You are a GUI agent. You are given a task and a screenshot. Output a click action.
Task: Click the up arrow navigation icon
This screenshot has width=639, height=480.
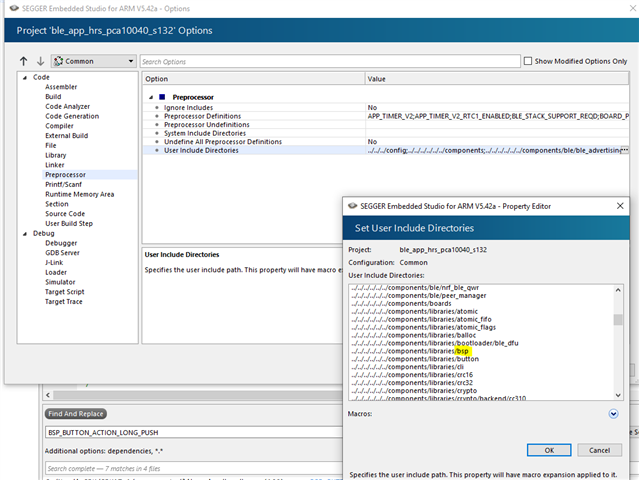tap(24, 61)
